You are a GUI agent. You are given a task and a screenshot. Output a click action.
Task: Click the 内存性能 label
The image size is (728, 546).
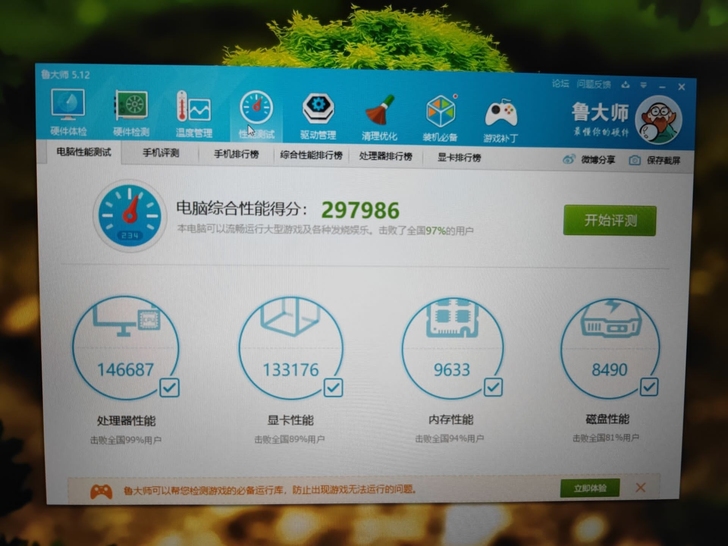pos(451,420)
